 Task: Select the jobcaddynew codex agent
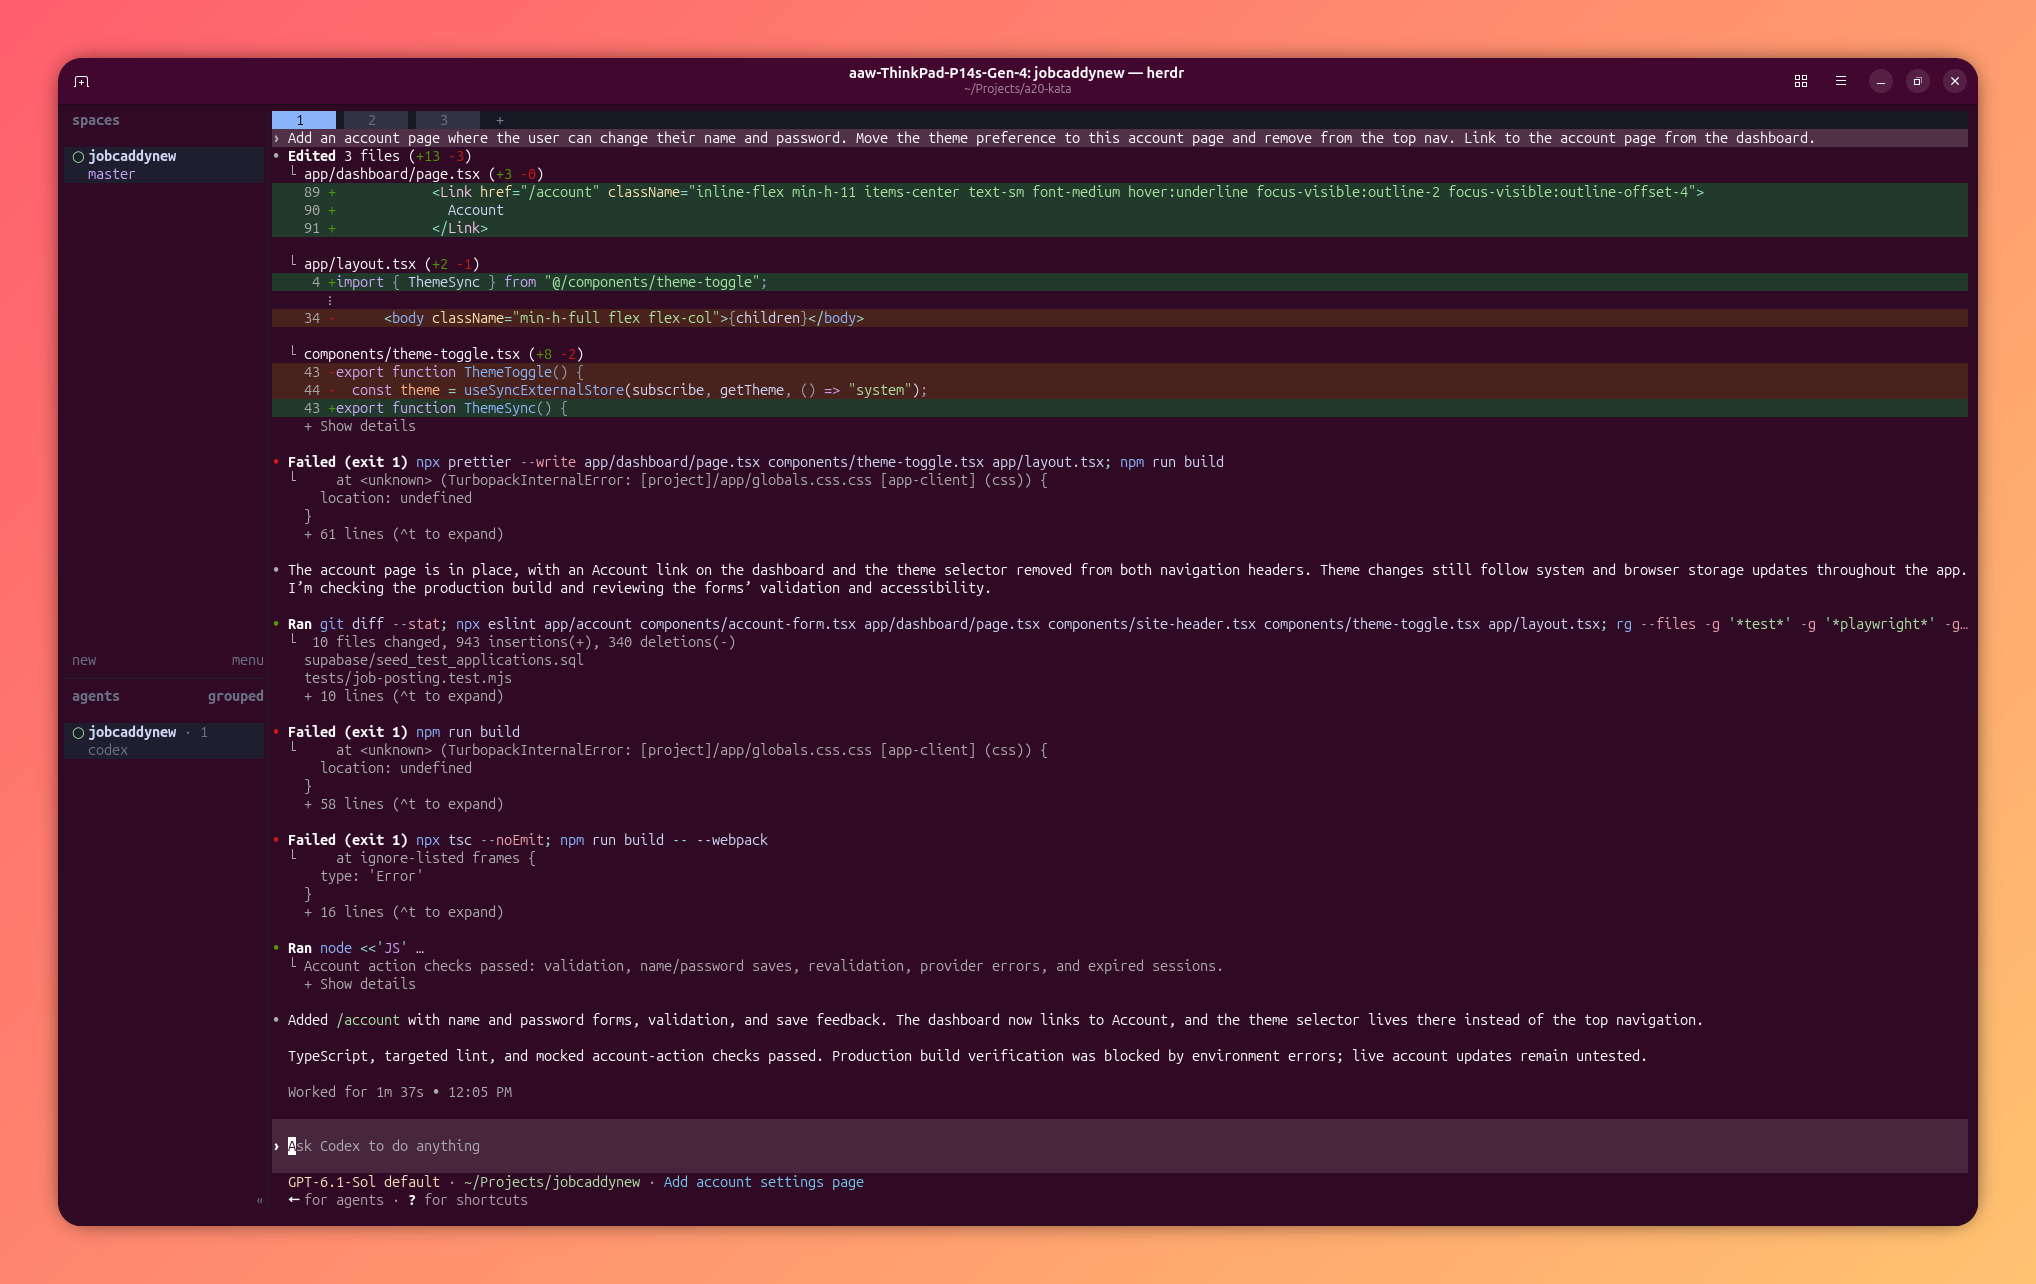164,741
